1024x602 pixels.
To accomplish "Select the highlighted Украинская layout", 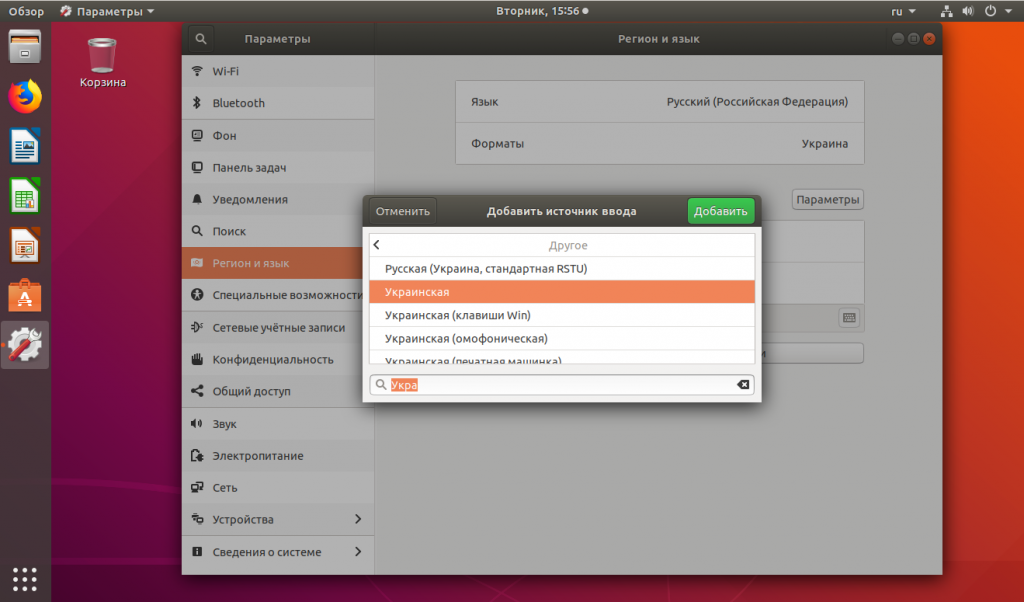I will (562, 292).
